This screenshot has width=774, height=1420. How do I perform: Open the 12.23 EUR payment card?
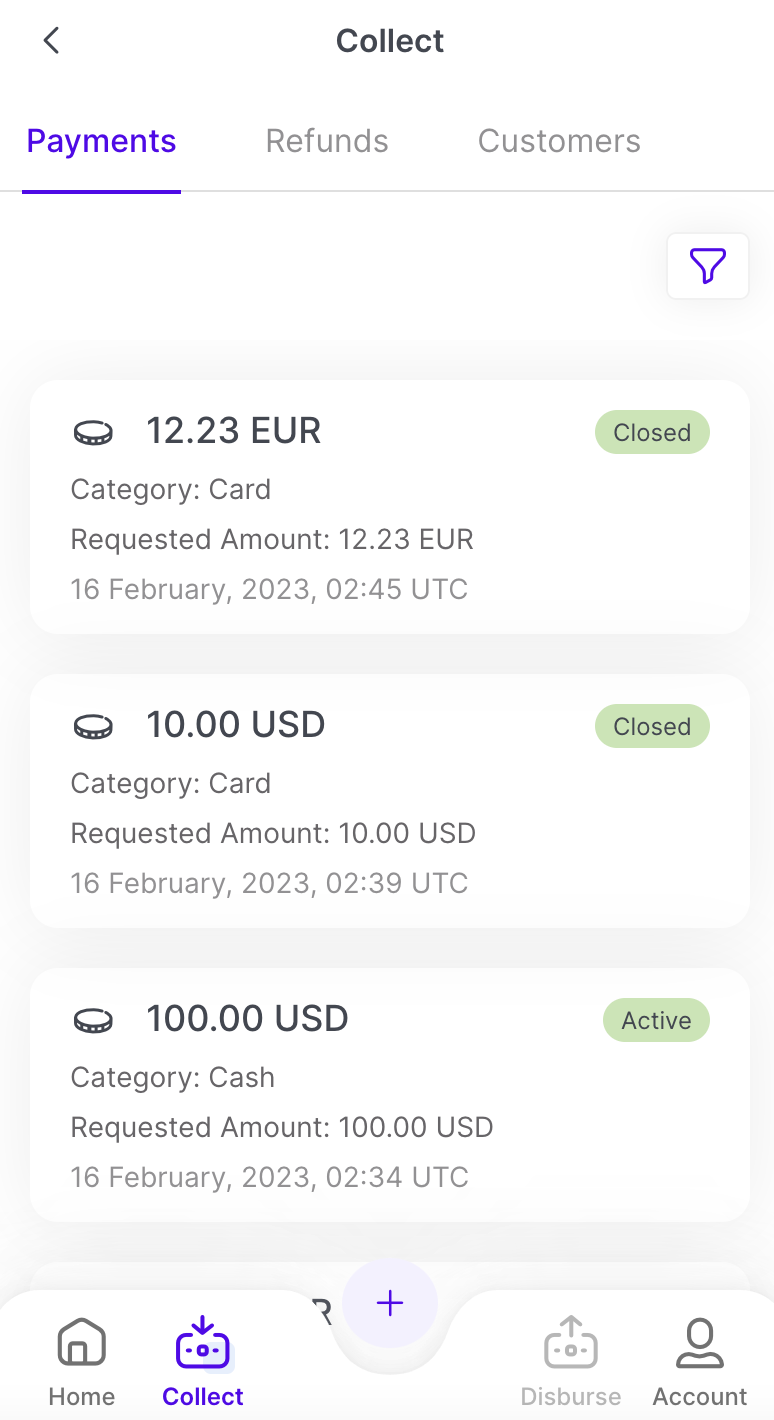click(x=390, y=540)
